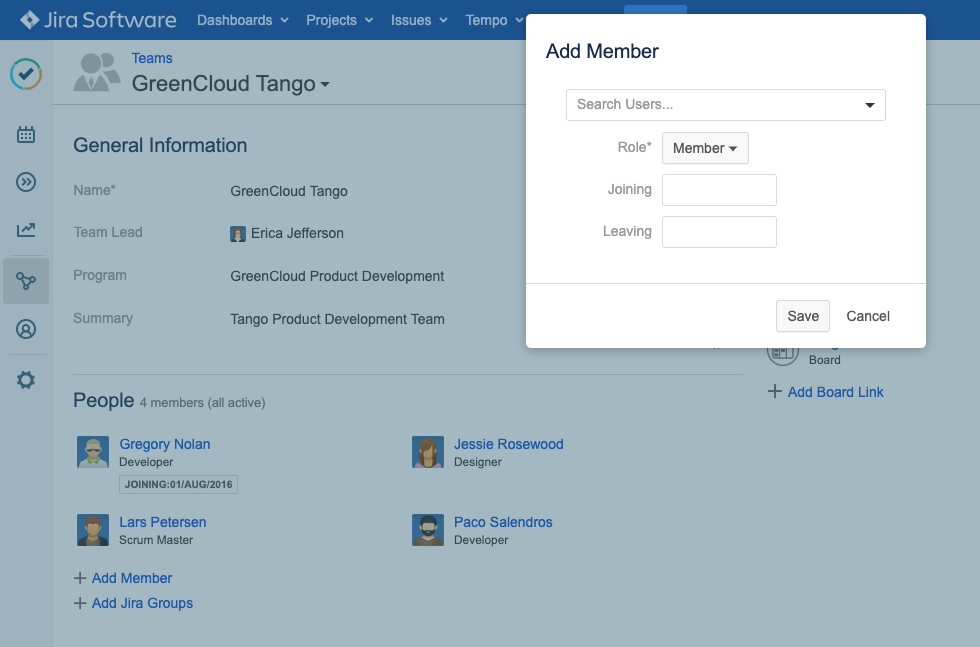Open the calendar icon in left sidebar
The height and width of the screenshot is (647, 980).
pyautogui.click(x=26, y=135)
